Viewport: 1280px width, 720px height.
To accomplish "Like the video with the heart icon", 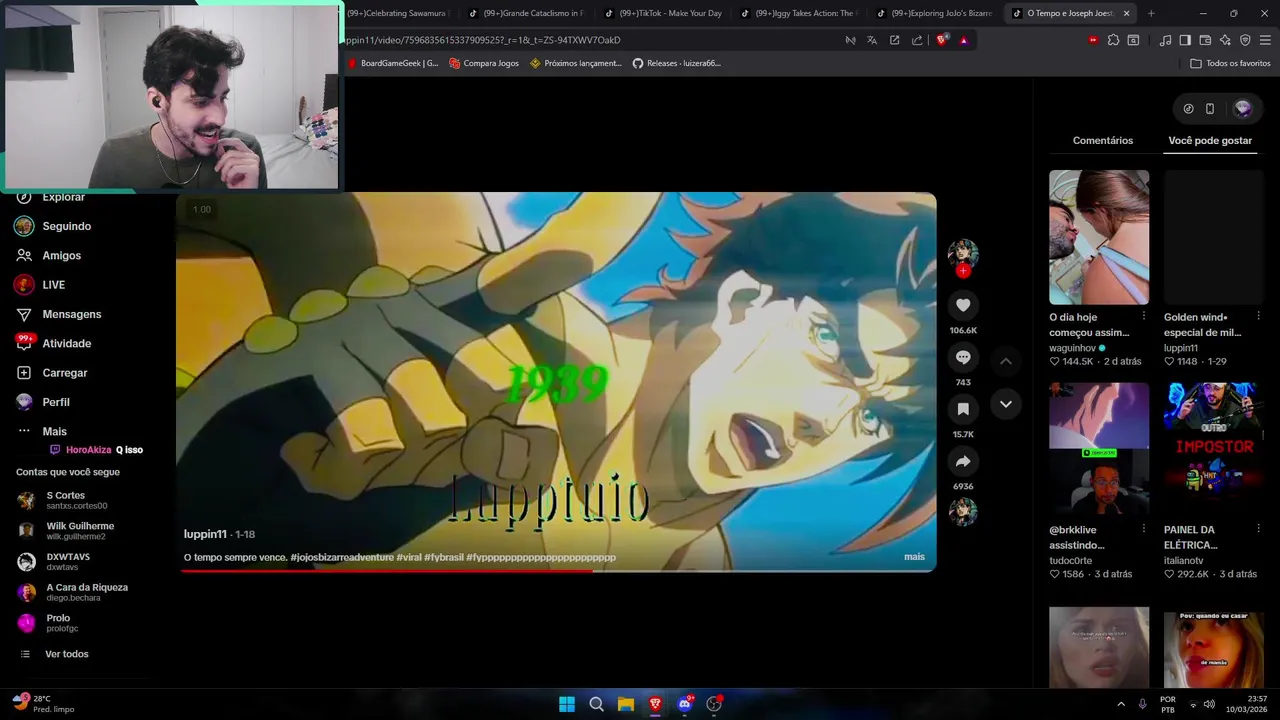I will (x=963, y=305).
